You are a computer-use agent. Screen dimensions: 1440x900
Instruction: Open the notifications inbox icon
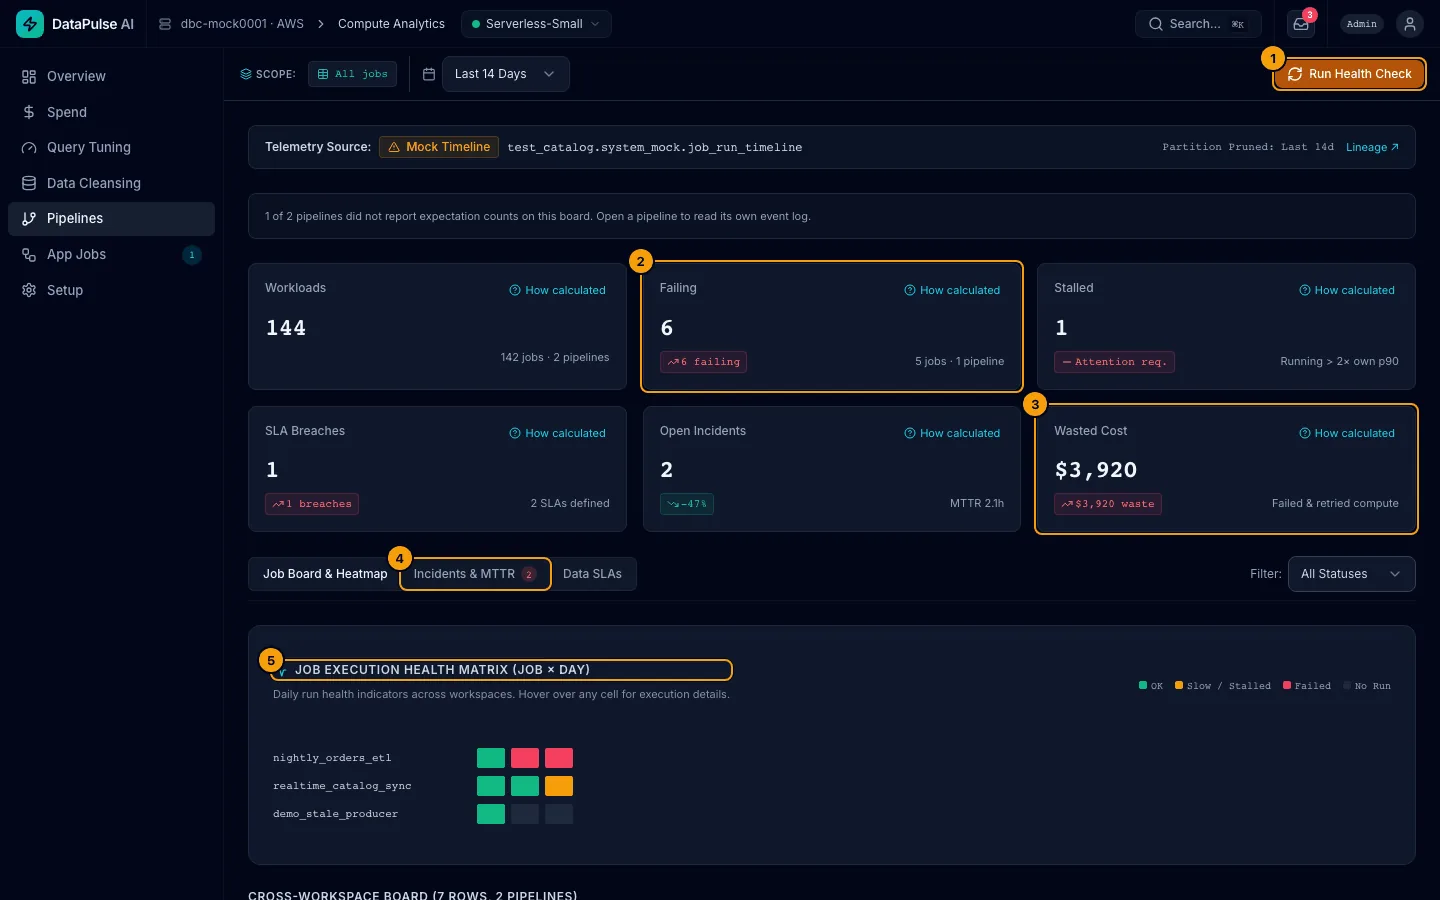point(1301,24)
